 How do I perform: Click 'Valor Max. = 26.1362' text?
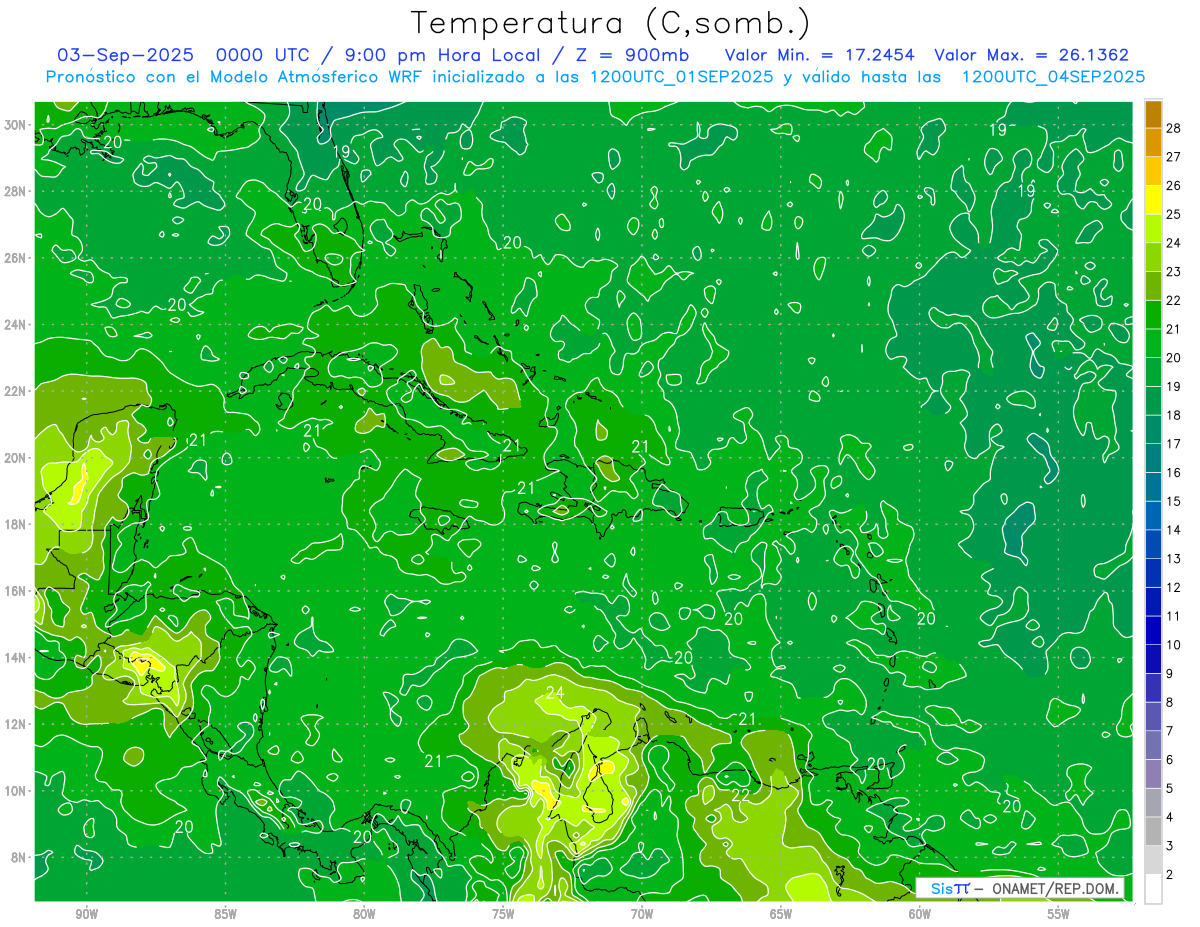point(1032,55)
